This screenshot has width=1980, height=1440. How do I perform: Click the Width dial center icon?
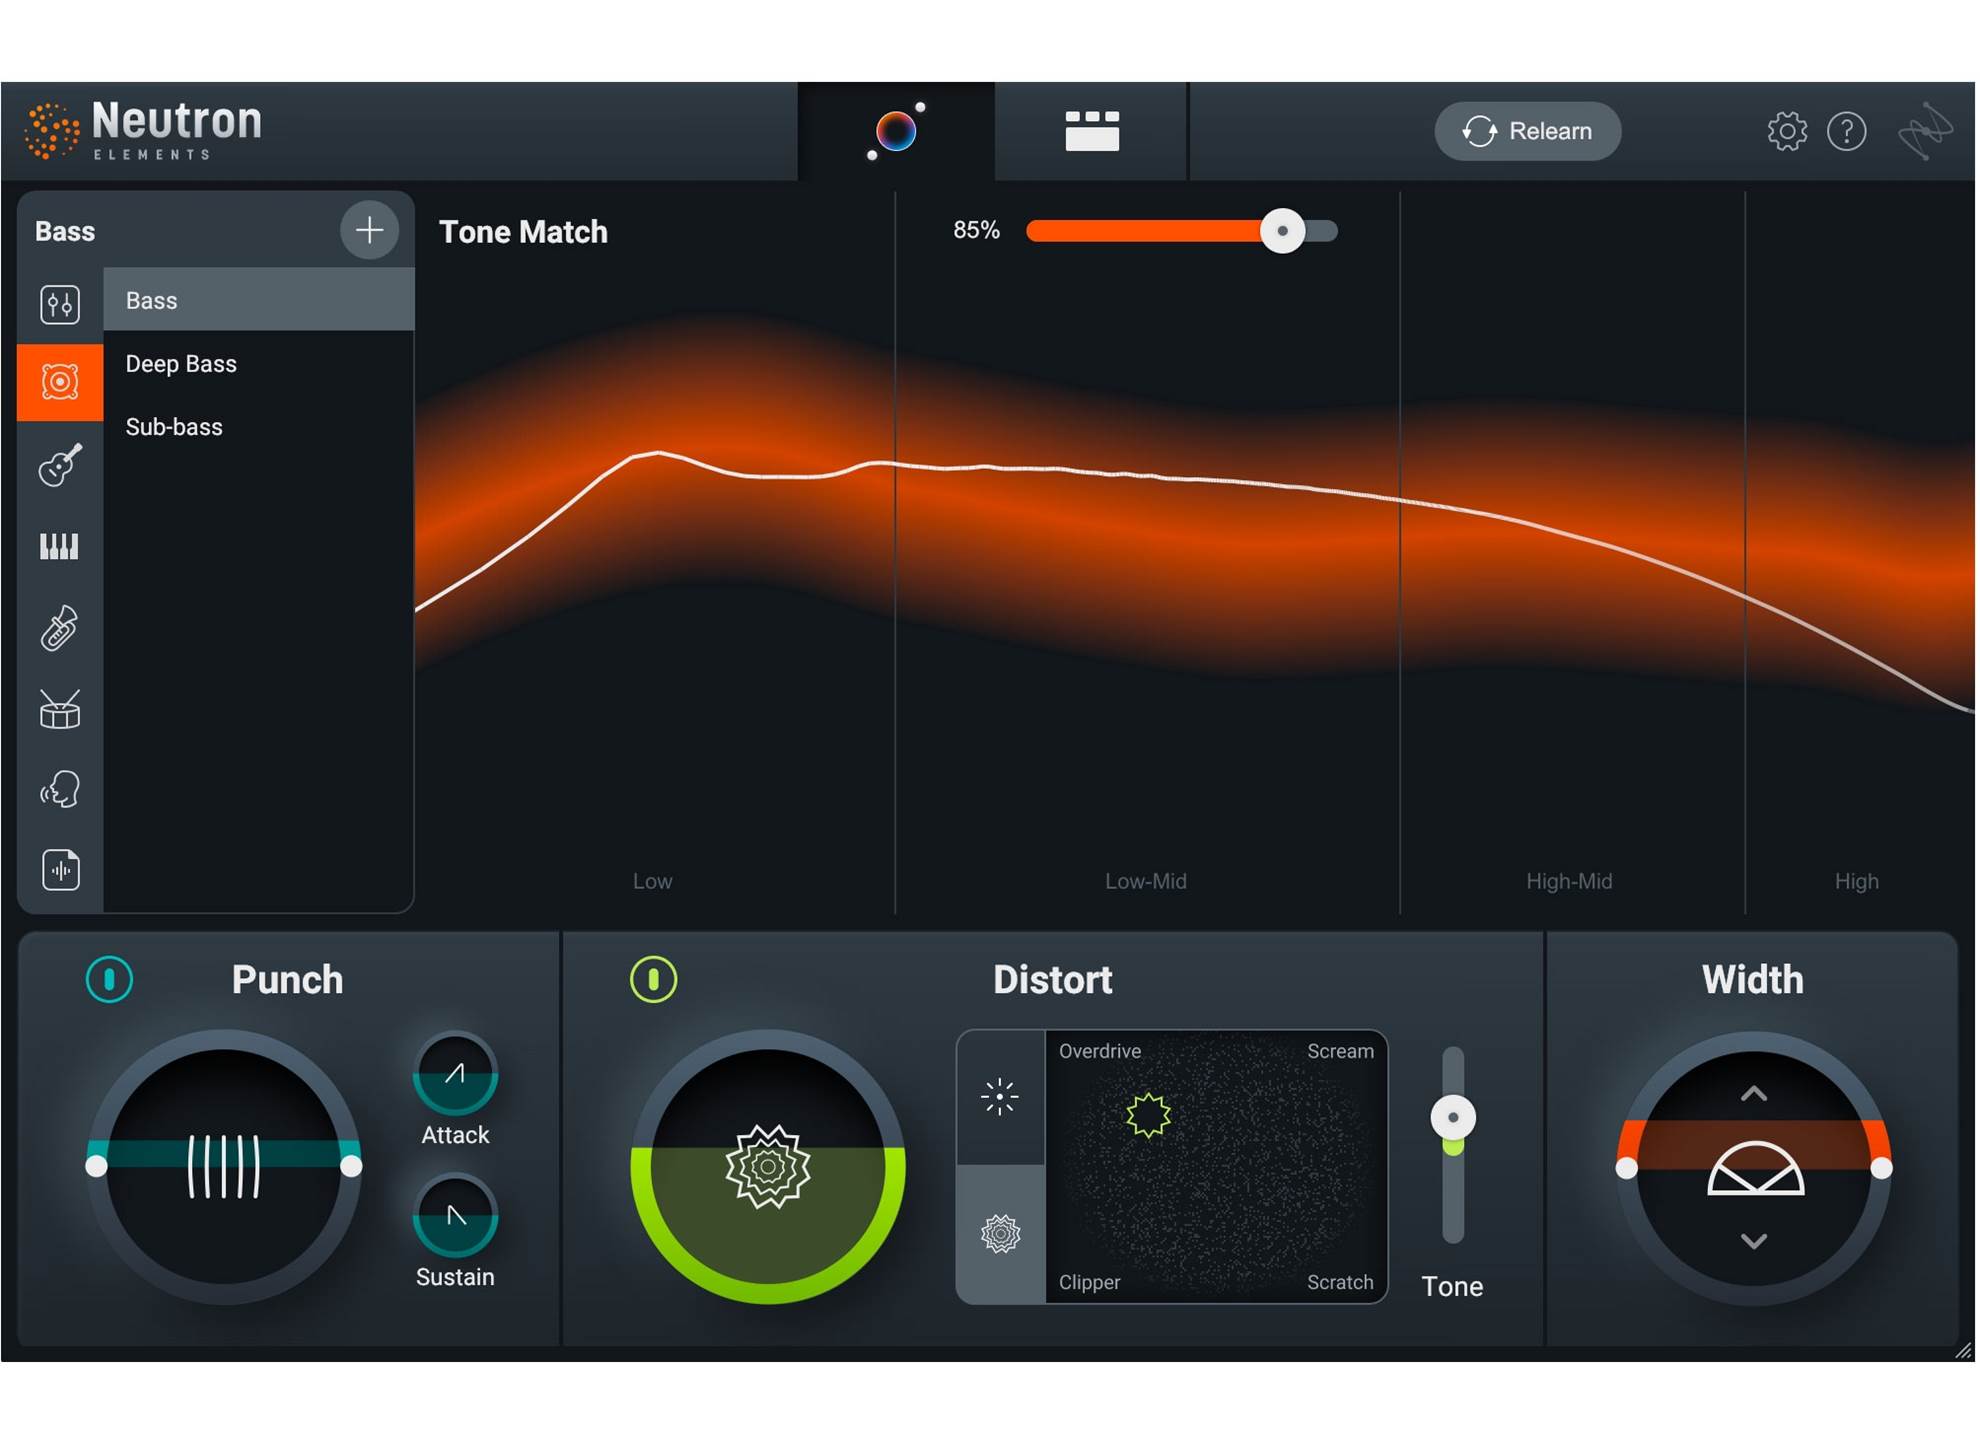pyautogui.click(x=1755, y=1168)
